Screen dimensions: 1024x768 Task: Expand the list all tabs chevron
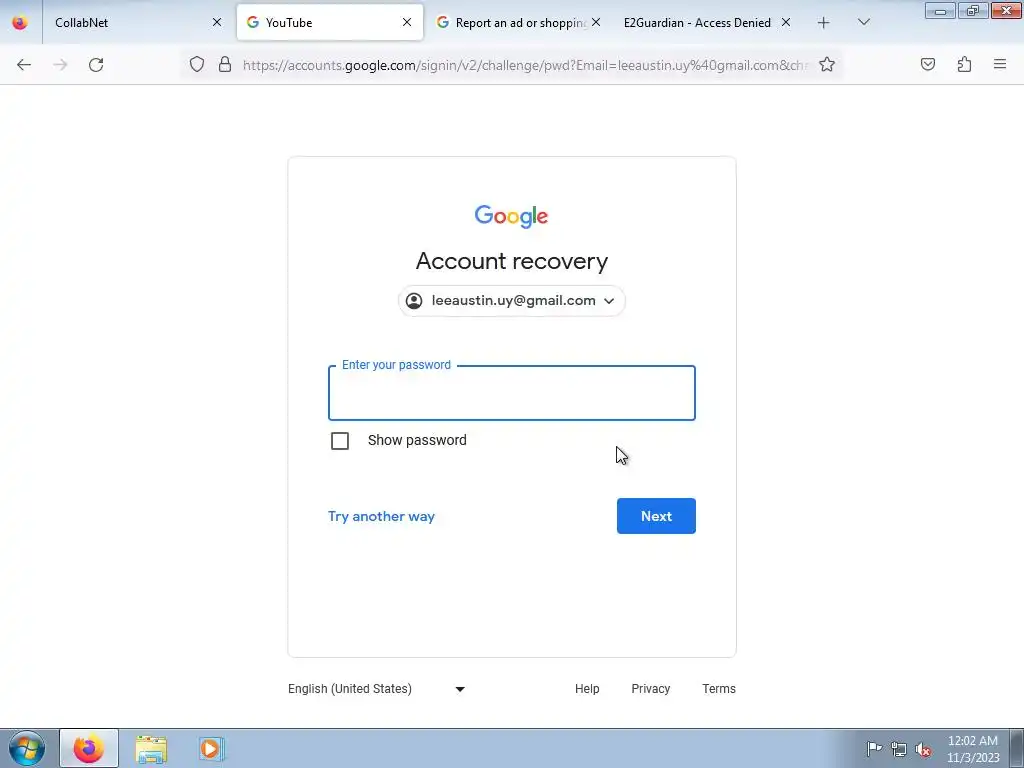[x=863, y=22]
